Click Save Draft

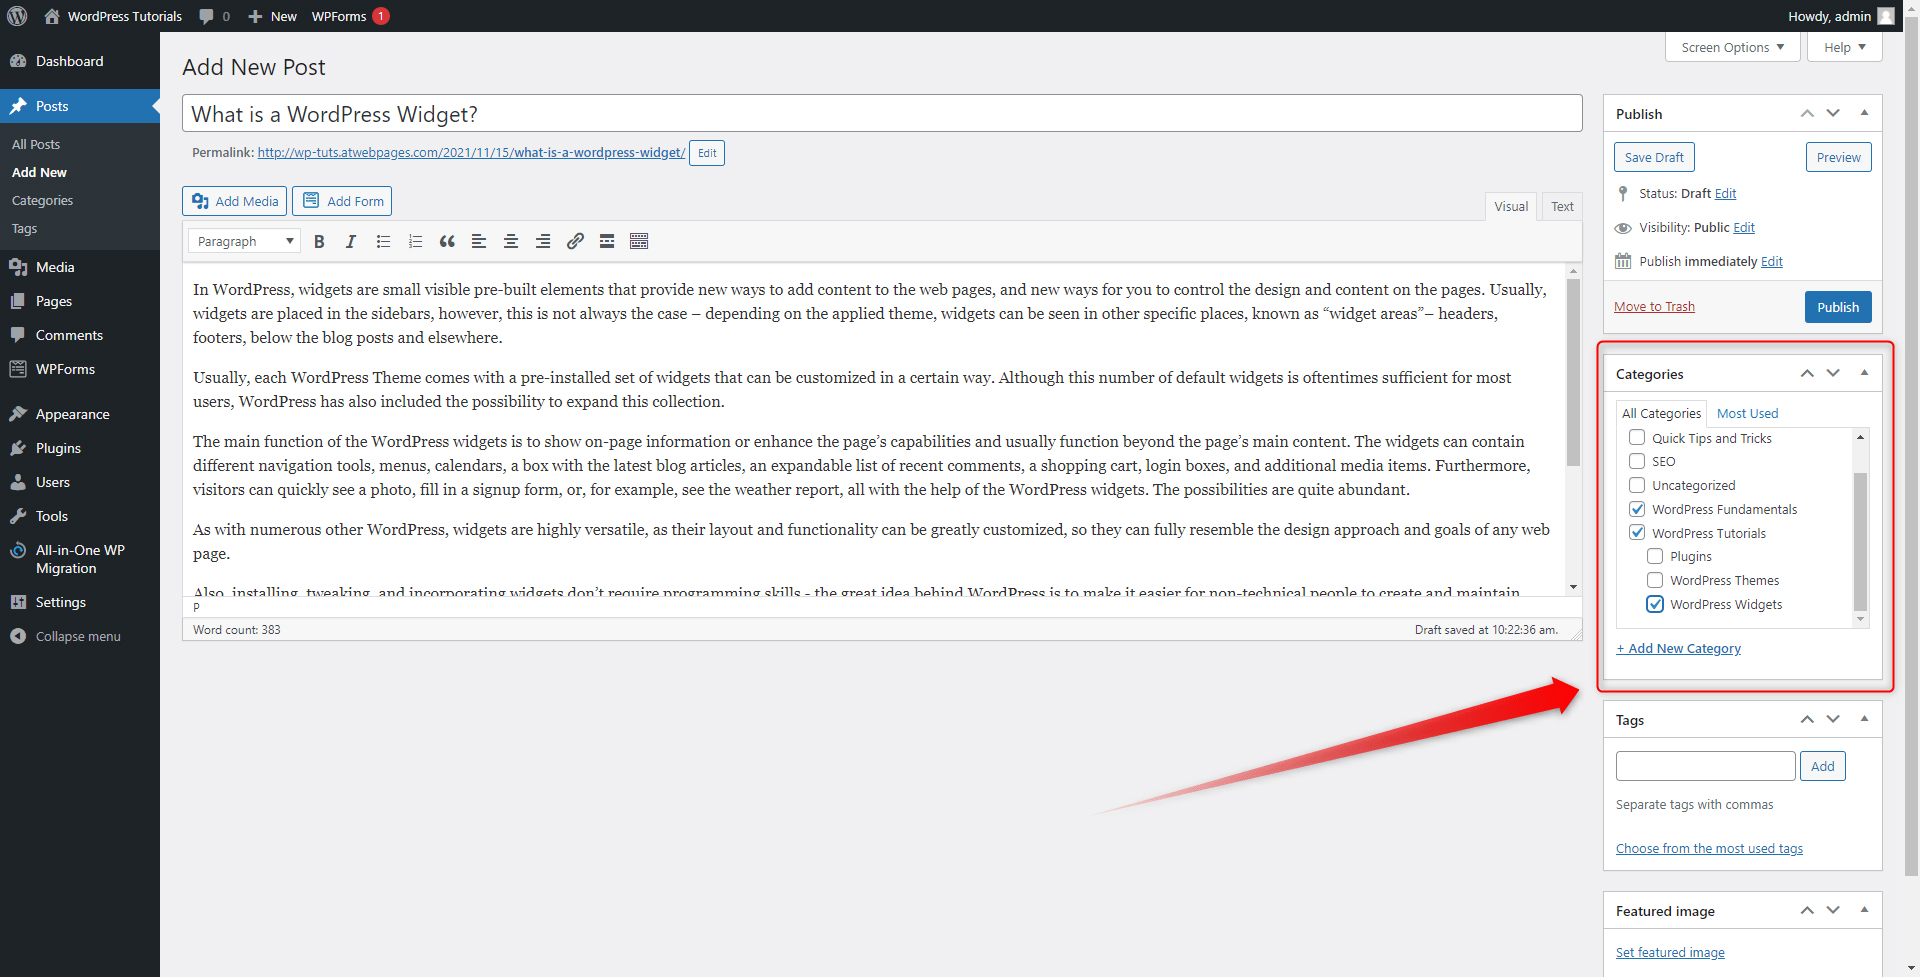(1654, 157)
